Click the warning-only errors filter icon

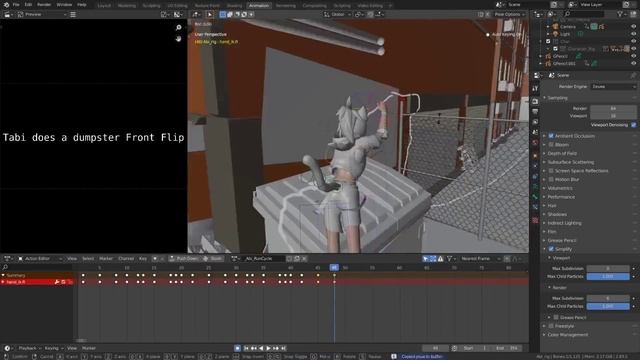tap(440, 258)
